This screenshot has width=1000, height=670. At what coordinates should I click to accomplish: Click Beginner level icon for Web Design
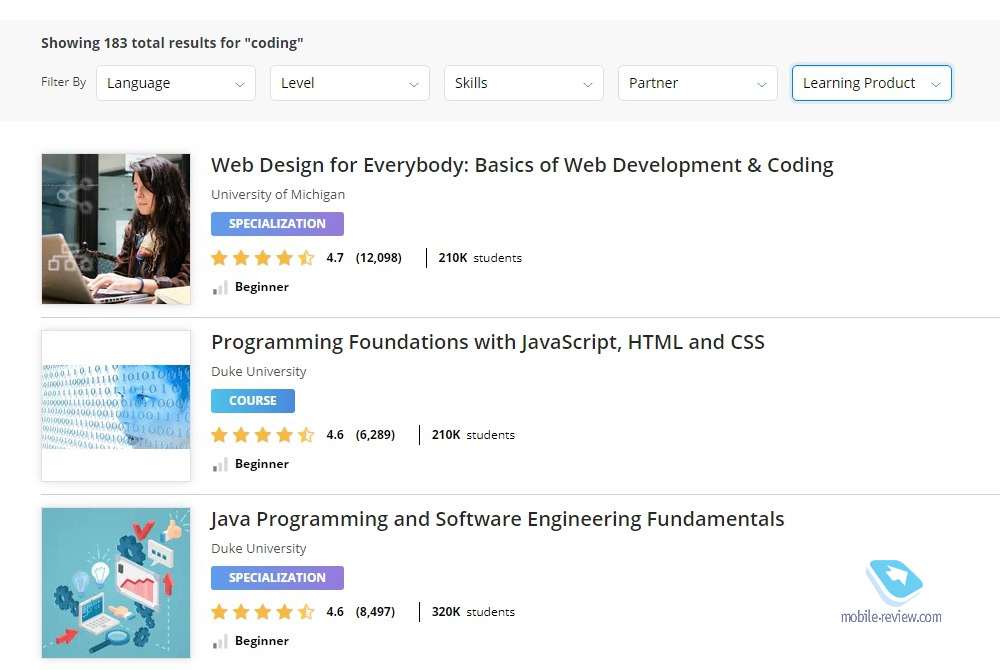point(220,288)
